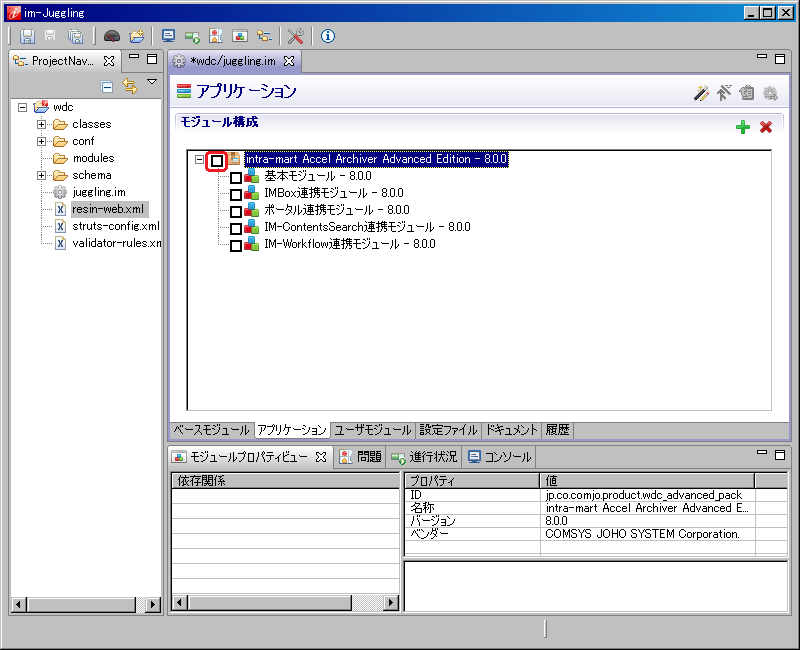
Task: Check the 基本モジュール checkbox
Action: tap(236, 178)
